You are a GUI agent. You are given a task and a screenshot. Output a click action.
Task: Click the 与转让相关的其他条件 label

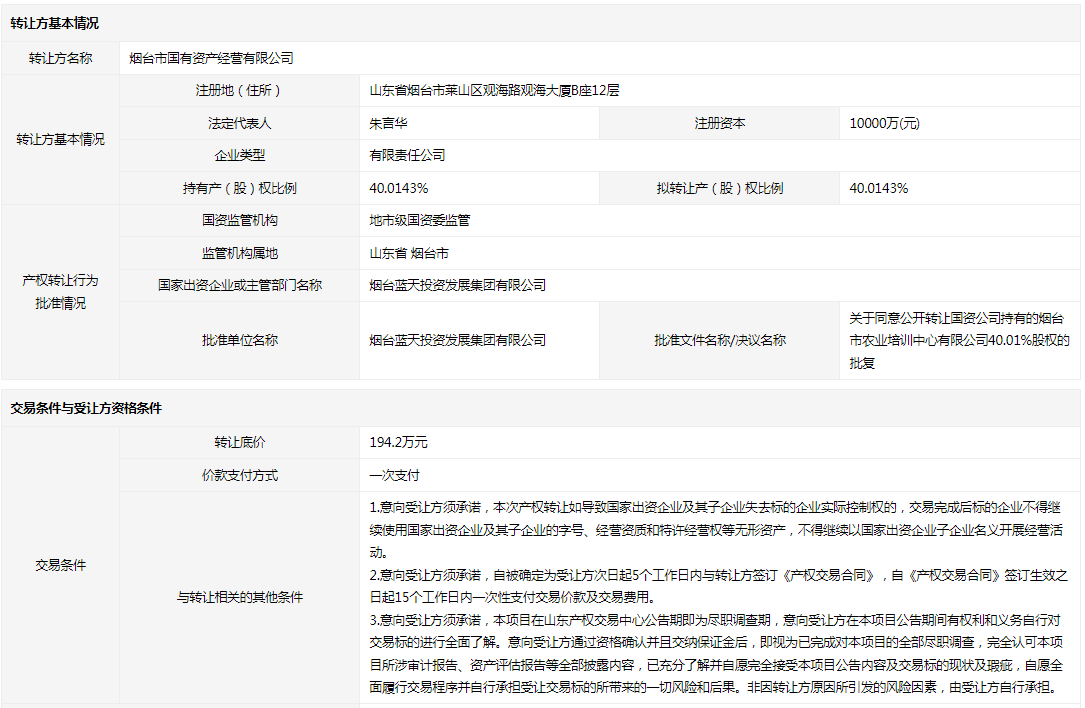click(239, 598)
